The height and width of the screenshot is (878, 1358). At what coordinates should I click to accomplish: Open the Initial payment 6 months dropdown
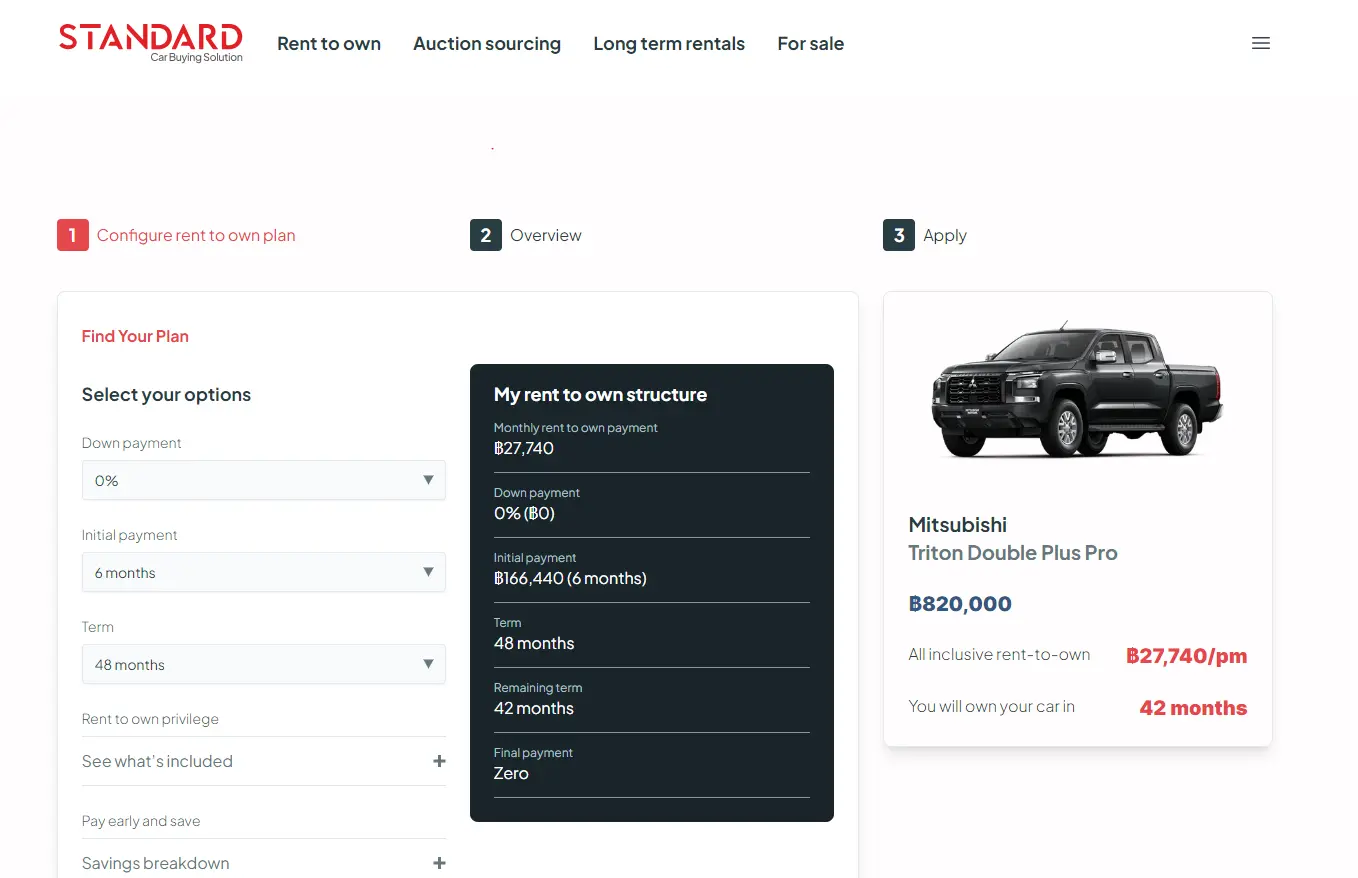(x=264, y=572)
